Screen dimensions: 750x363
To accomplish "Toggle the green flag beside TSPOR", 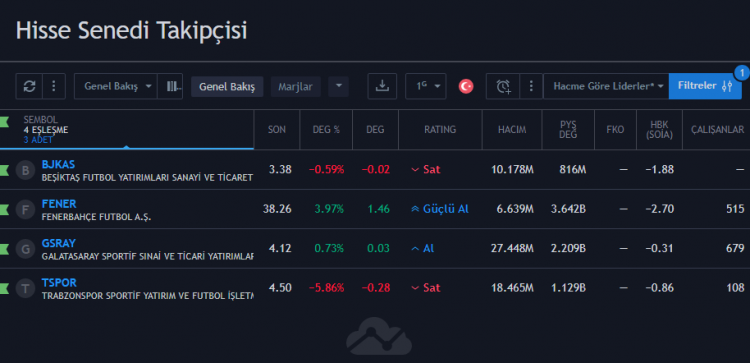I will (4, 288).
